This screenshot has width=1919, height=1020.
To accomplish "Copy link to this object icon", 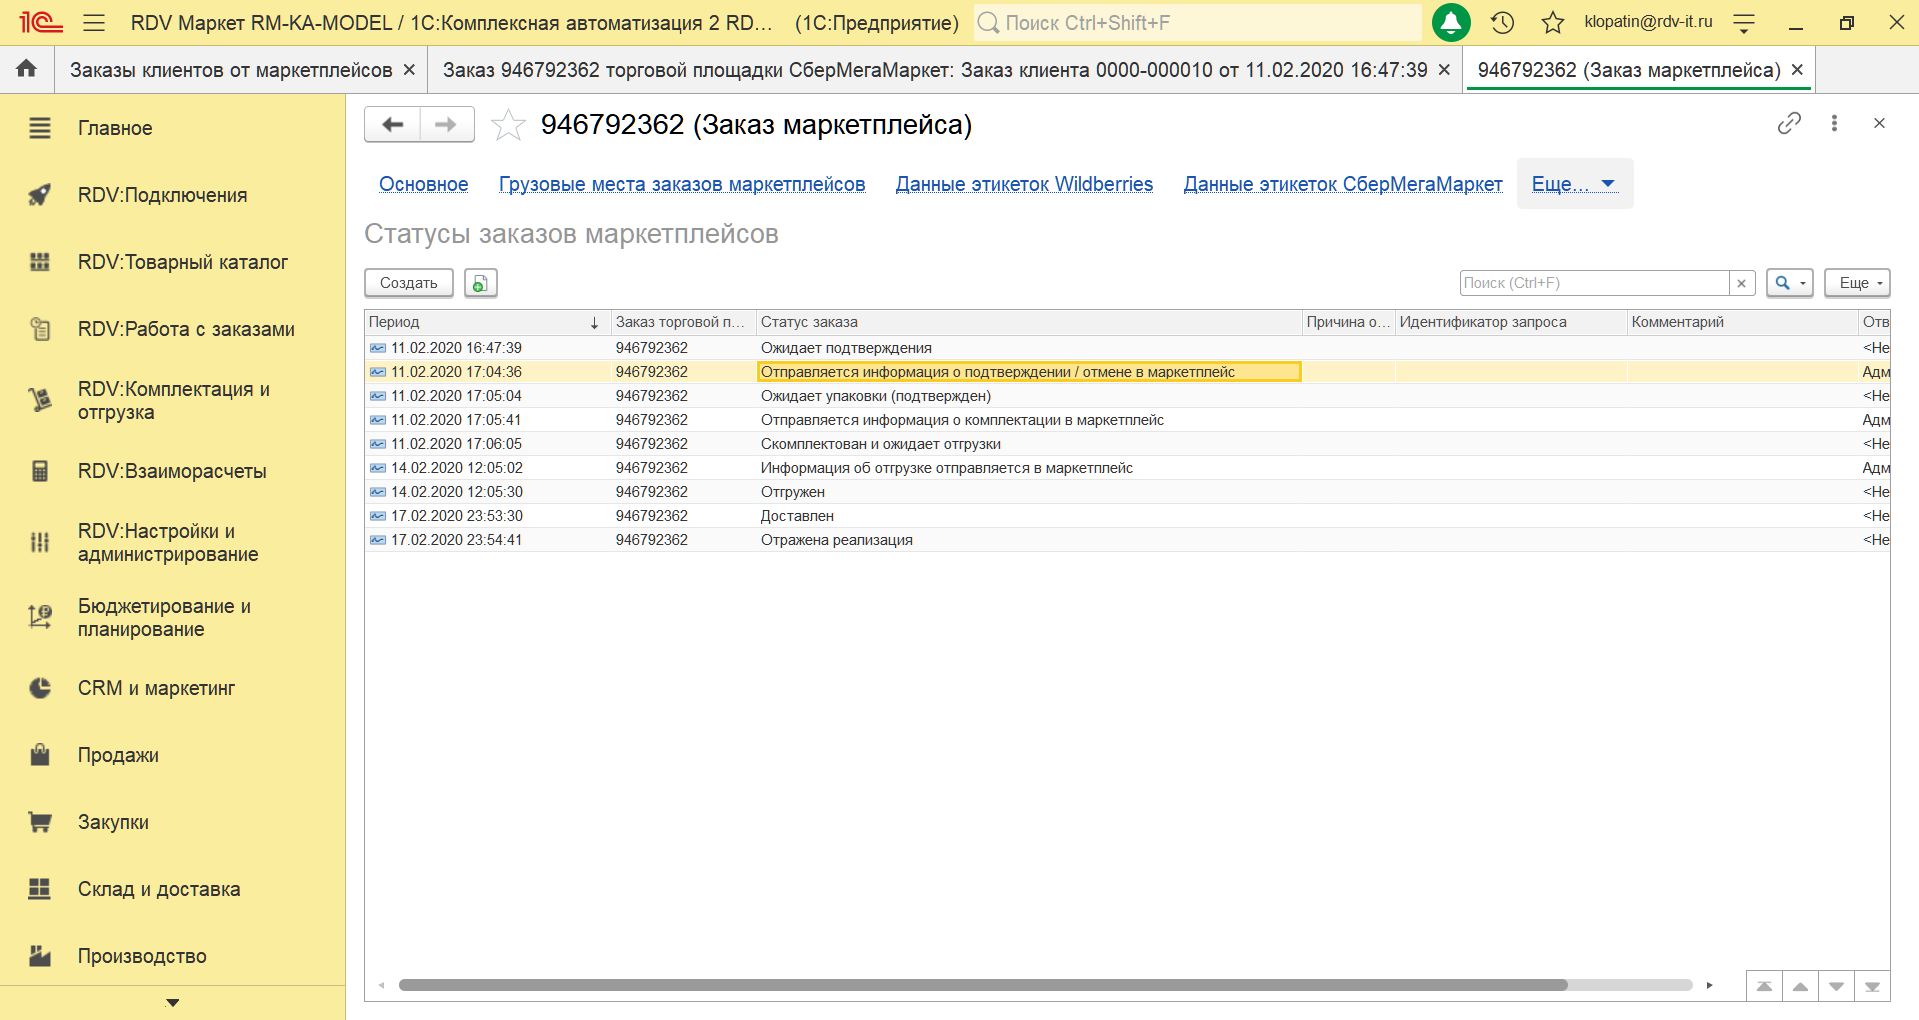I will [x=1789, y=123].
